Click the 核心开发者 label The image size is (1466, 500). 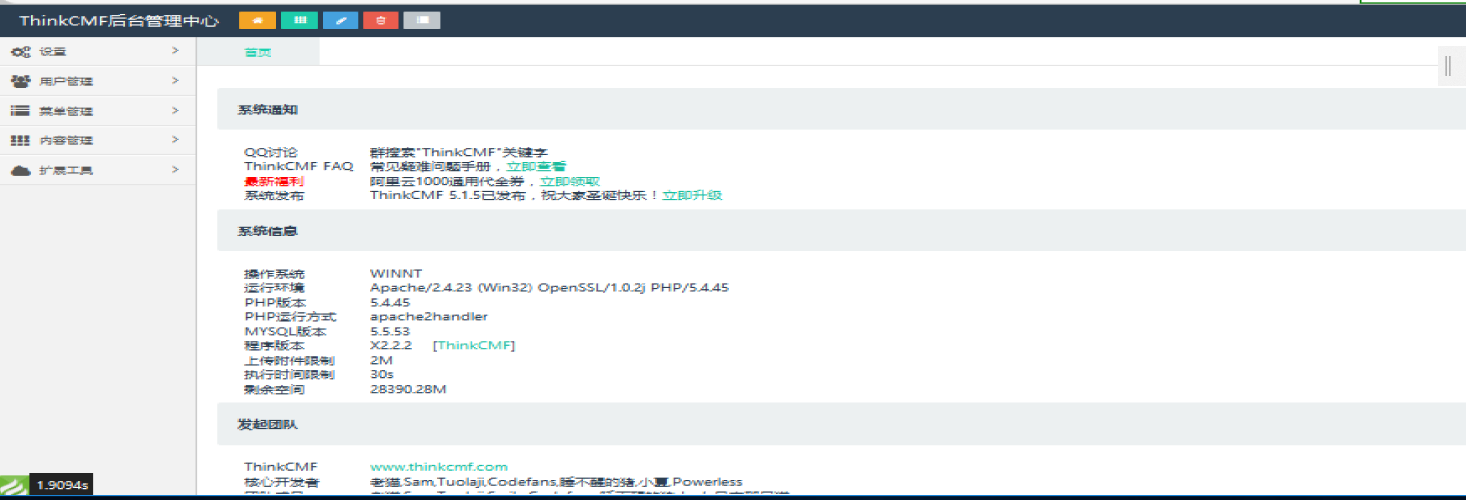[x=282, y=481]
